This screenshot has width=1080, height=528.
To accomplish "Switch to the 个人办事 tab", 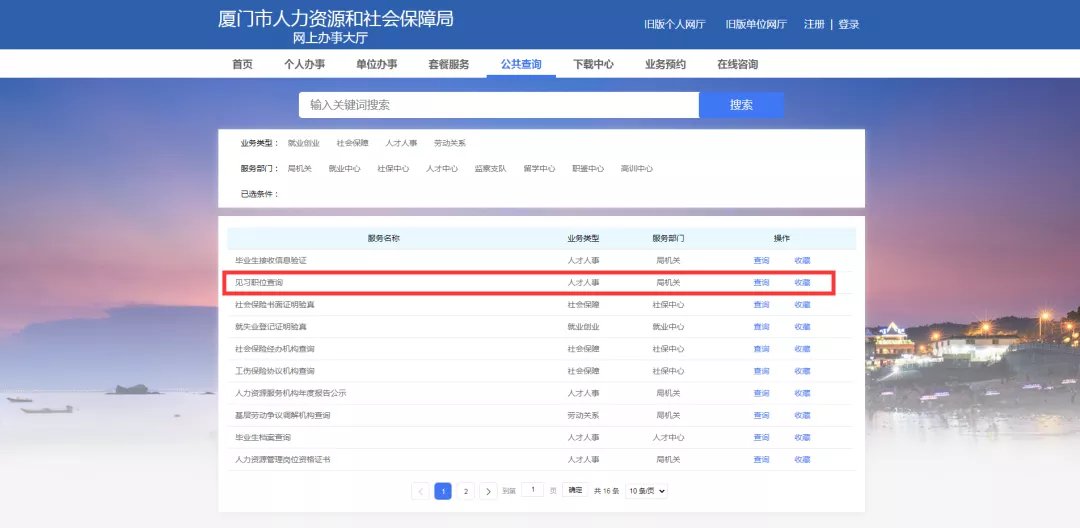I will (304, 64).
